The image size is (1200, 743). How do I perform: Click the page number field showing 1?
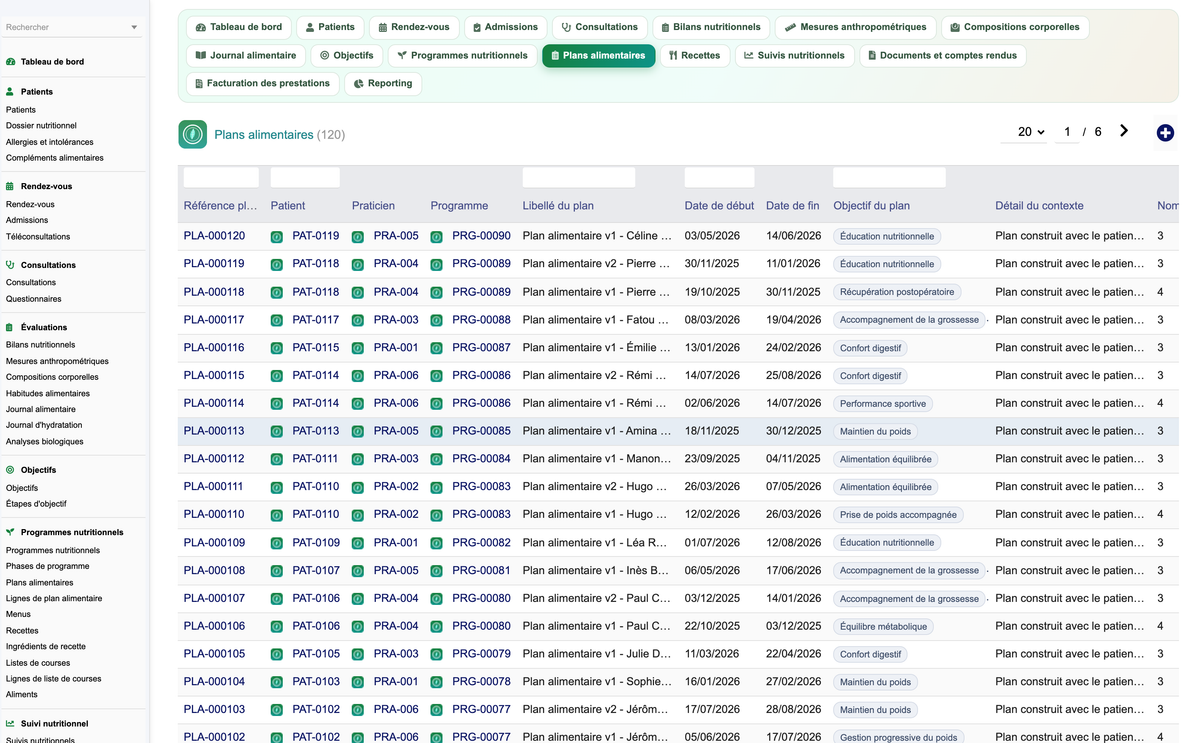(x=1067, y=132)
